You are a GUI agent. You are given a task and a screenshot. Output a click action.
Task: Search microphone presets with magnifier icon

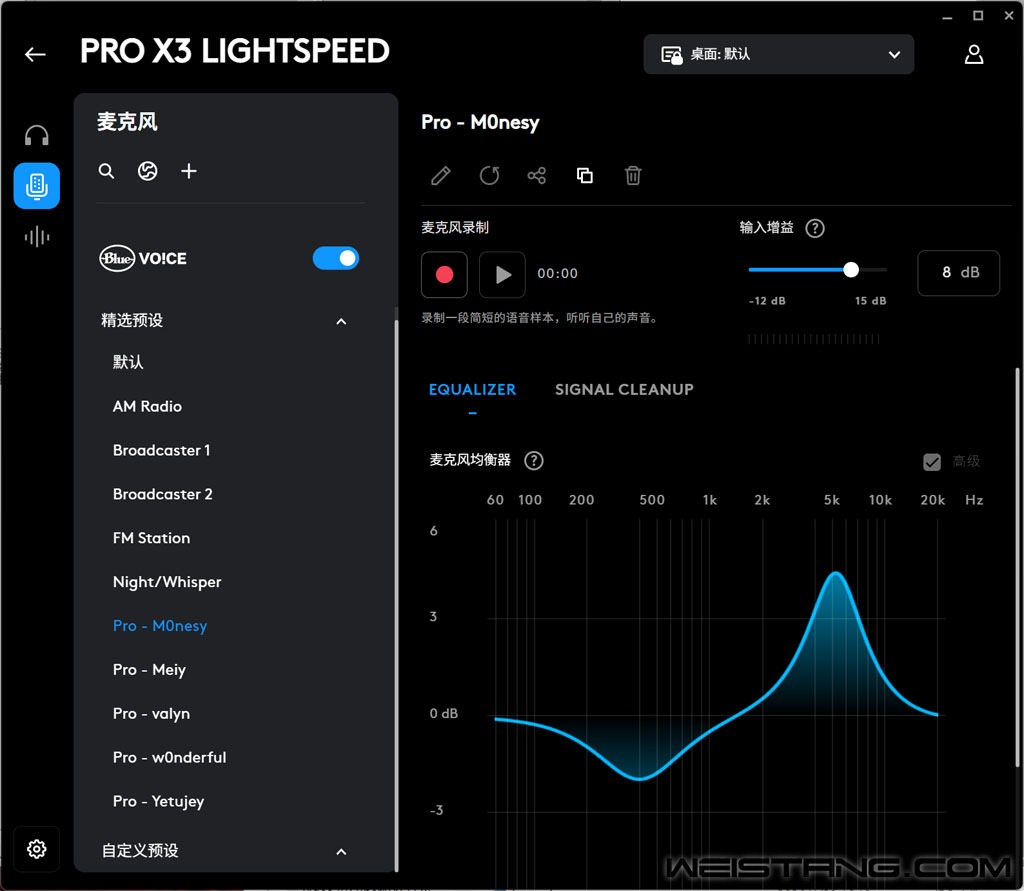[106, 171]
